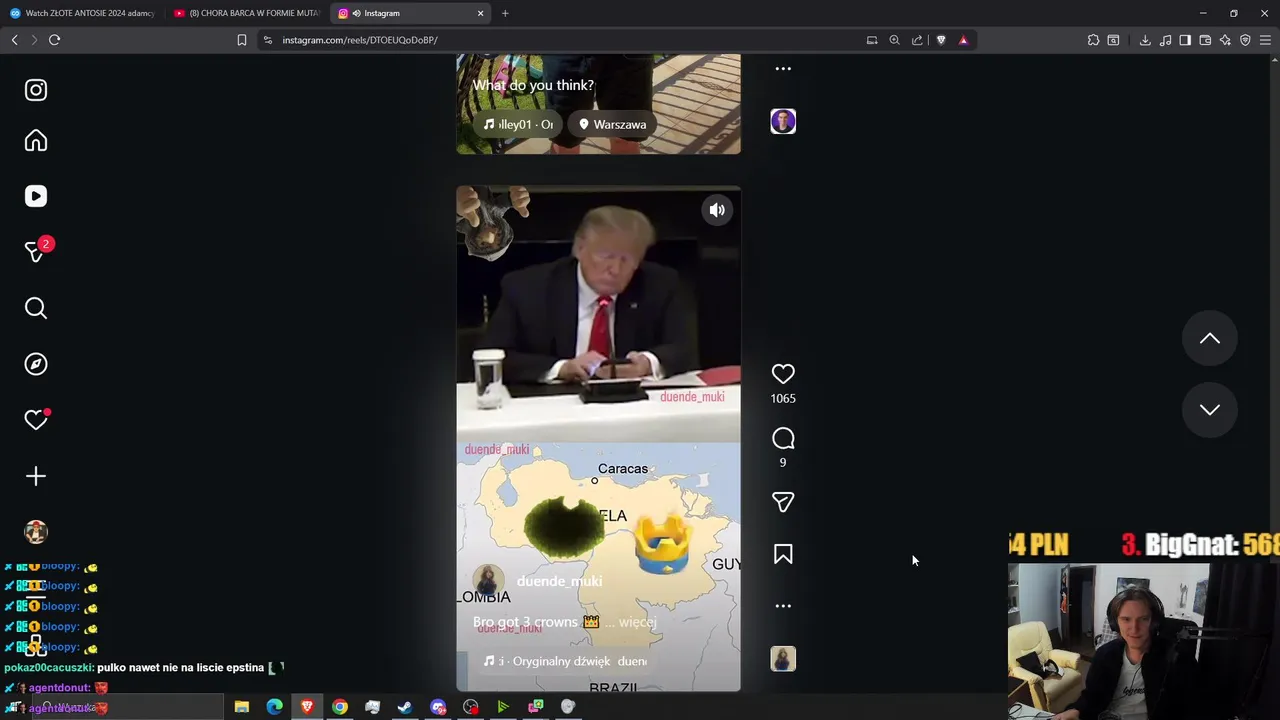Open Instagram search in sidebar

pos(36,308)
